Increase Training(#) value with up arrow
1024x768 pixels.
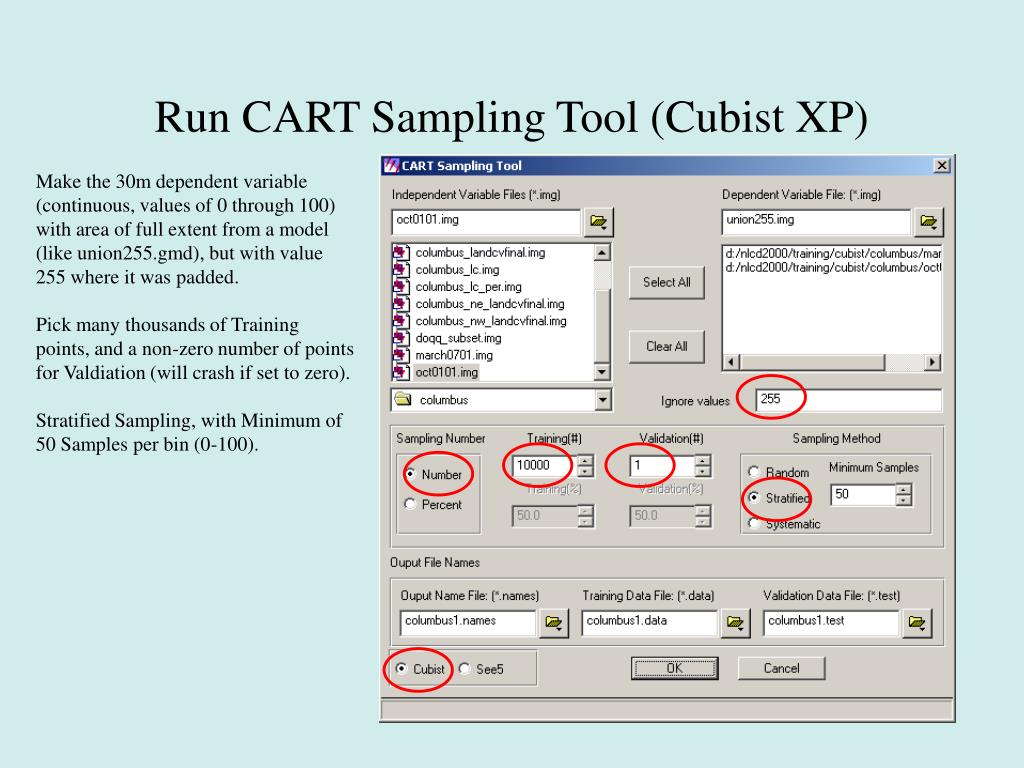click(586, 460)
